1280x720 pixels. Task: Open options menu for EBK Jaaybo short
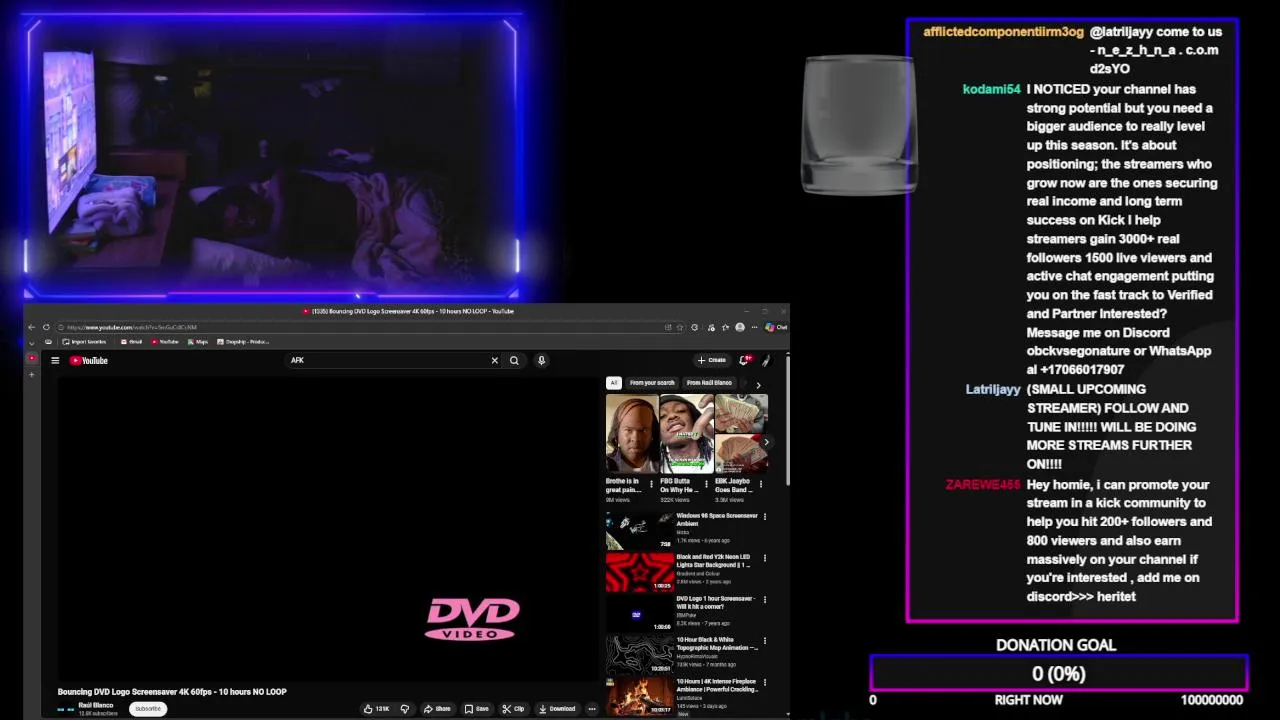(761, 484)
